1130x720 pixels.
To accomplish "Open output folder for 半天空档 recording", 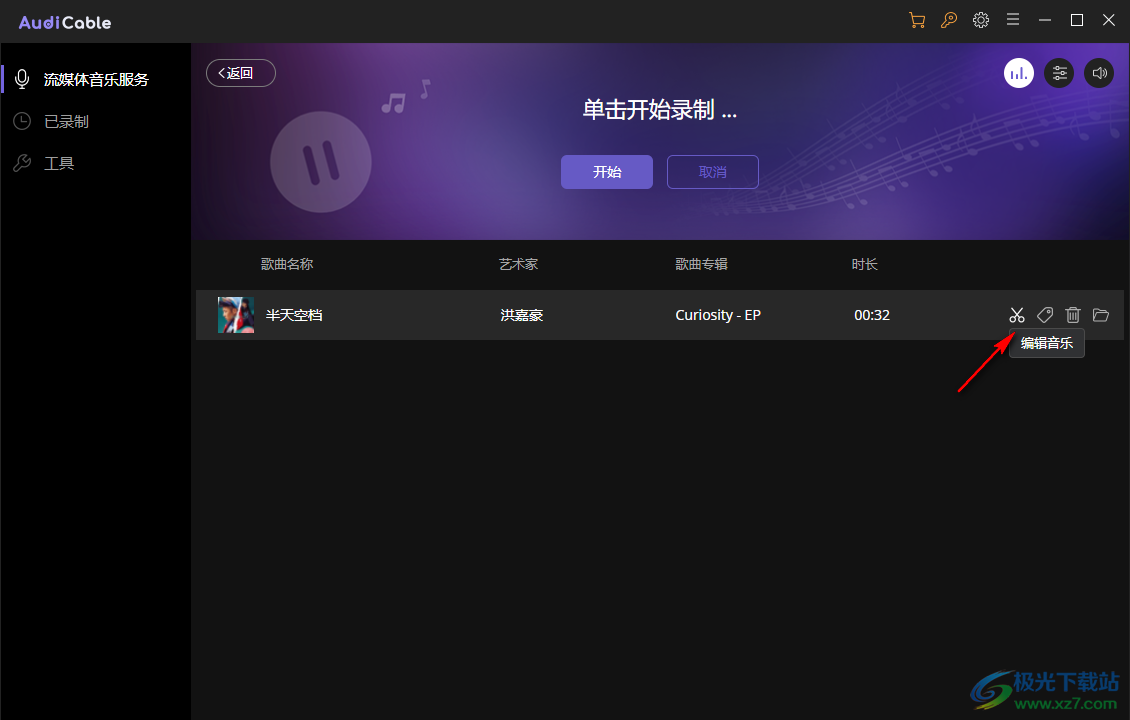I will [x=1100, y=314].
